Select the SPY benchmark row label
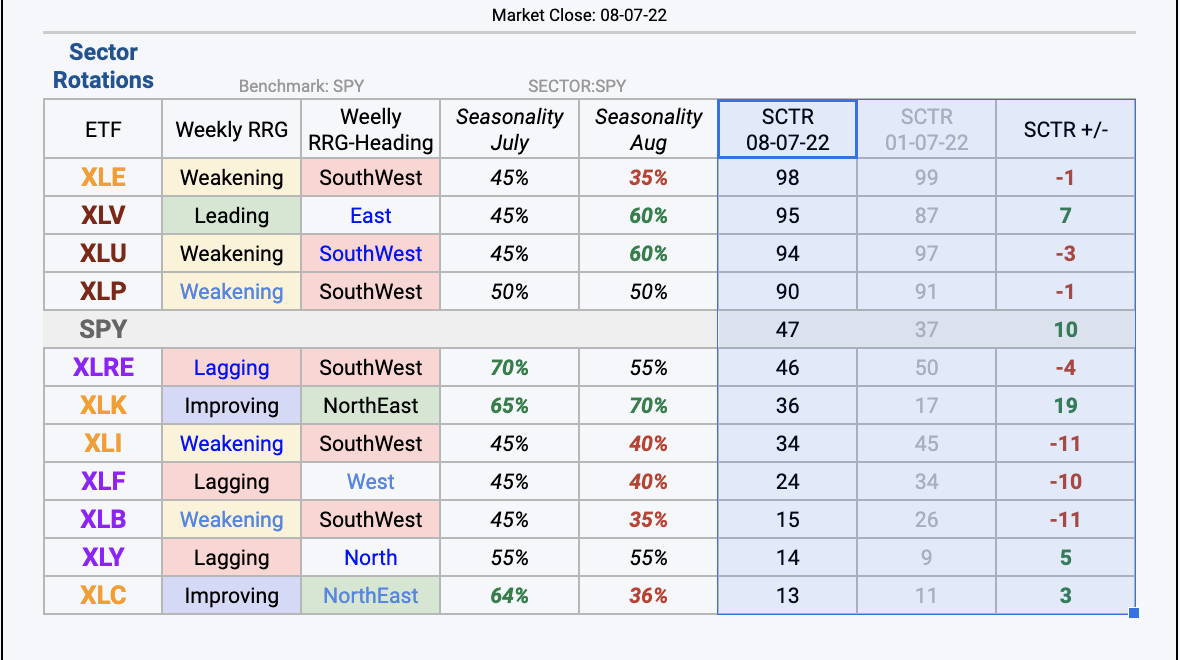 (x=103, y=330)
